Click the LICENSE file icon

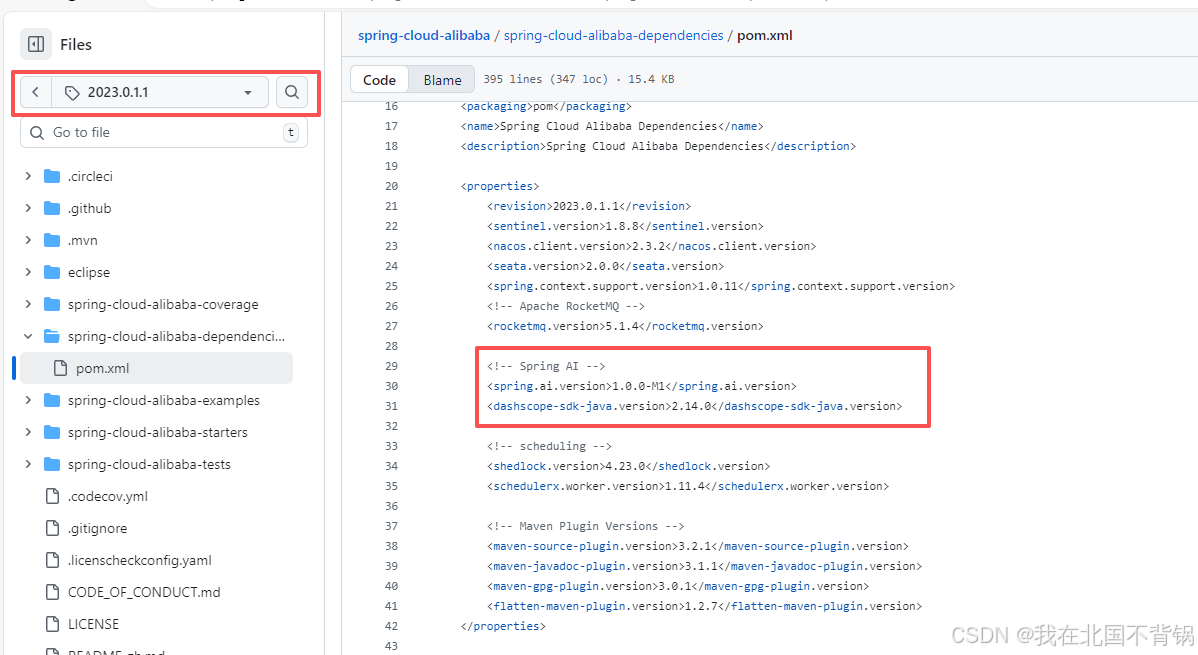[52, 624]
